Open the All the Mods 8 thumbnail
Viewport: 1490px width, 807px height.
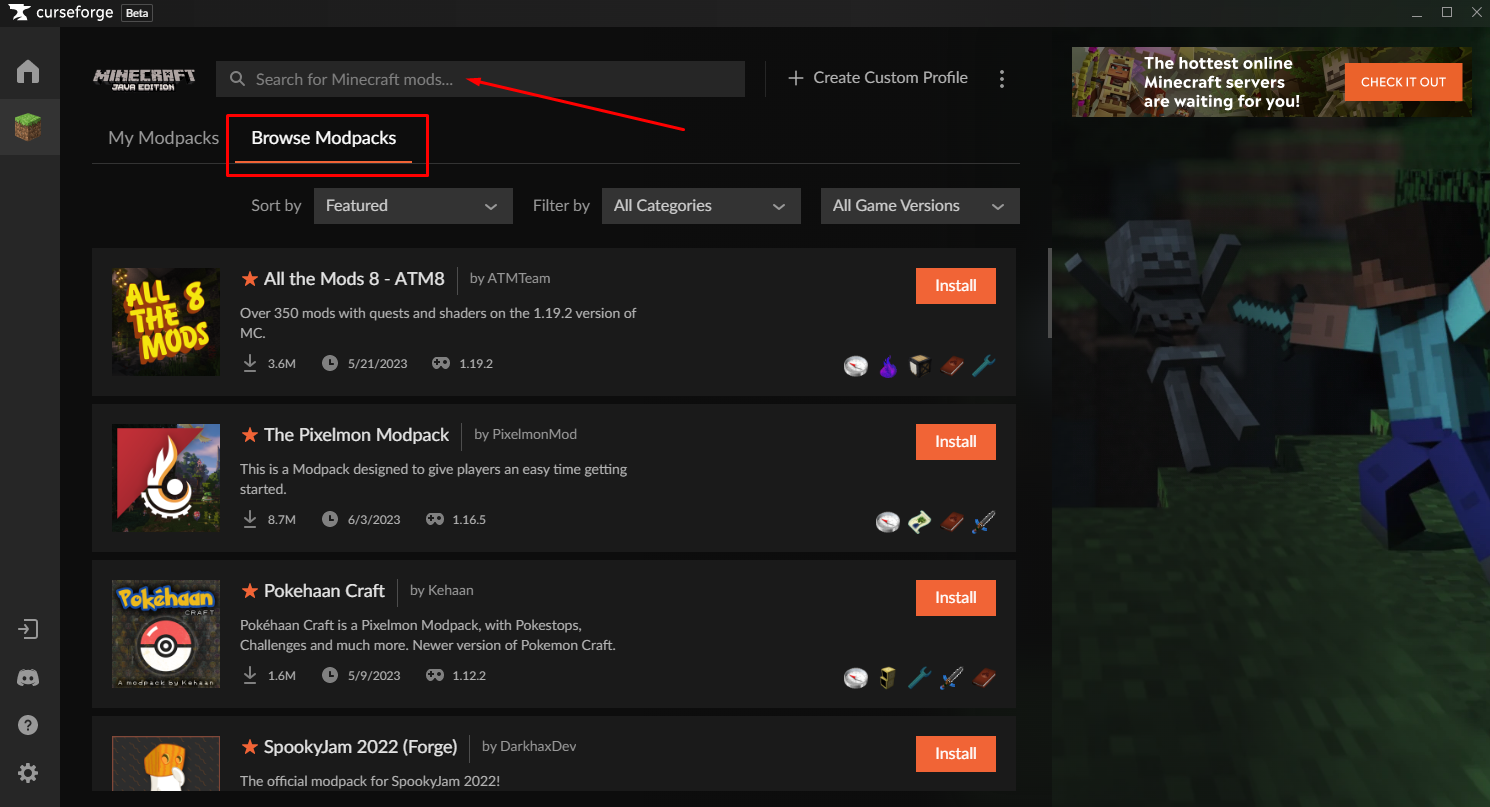pos(166,322)
